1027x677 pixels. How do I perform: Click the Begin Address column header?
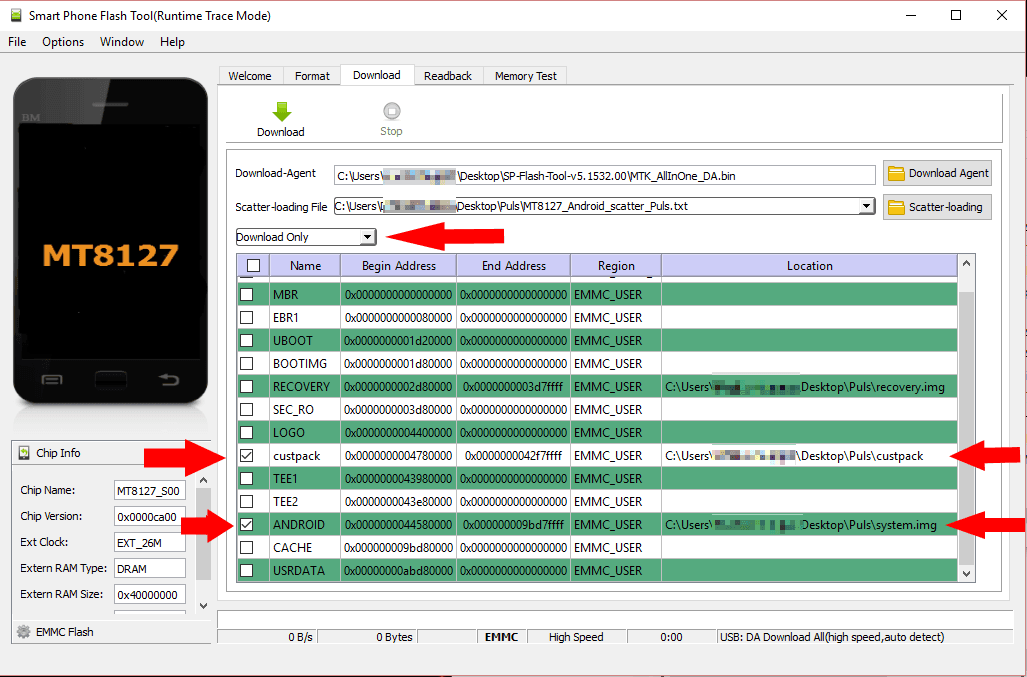pos(399,265)
